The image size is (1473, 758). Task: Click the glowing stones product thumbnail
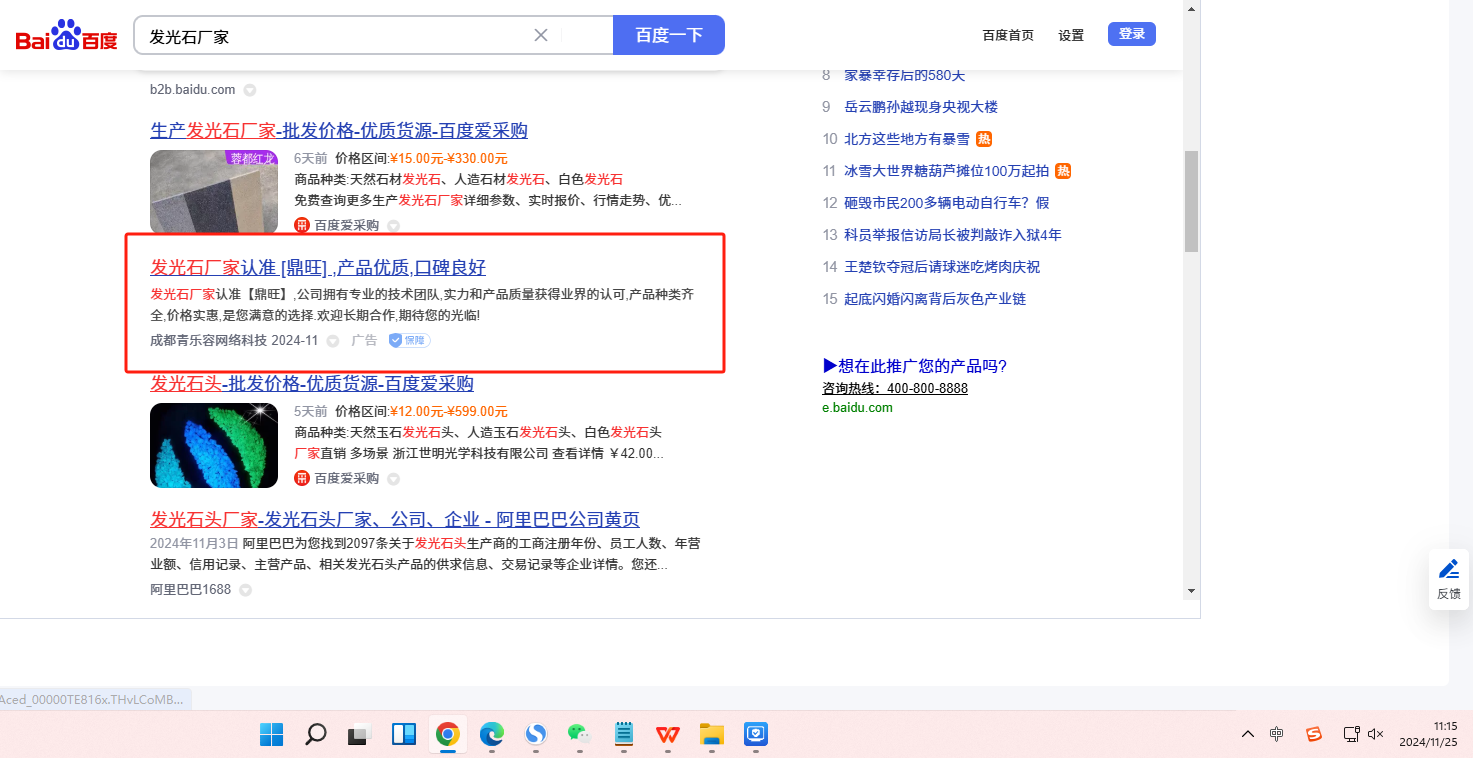tap(214, 445)
